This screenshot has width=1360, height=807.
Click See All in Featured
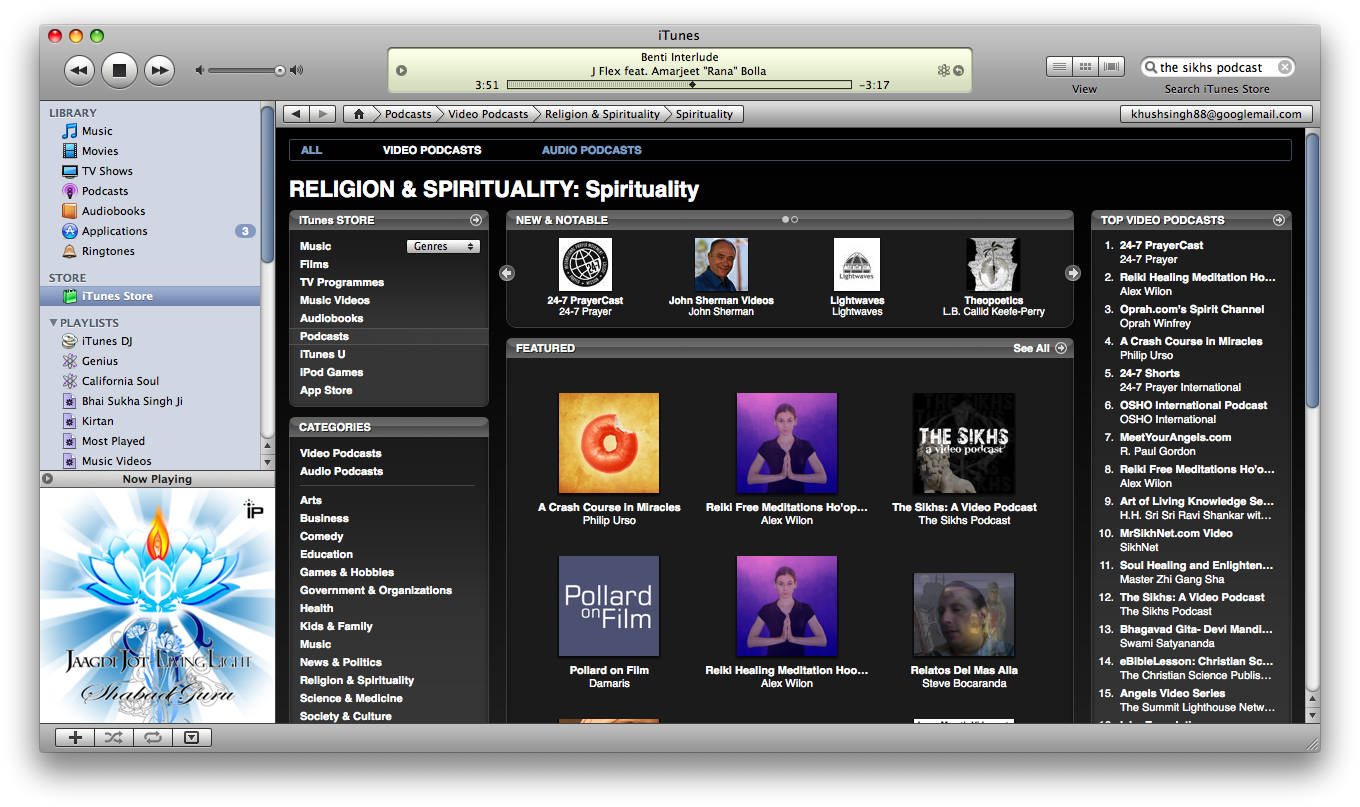(x=1040, y=348)
